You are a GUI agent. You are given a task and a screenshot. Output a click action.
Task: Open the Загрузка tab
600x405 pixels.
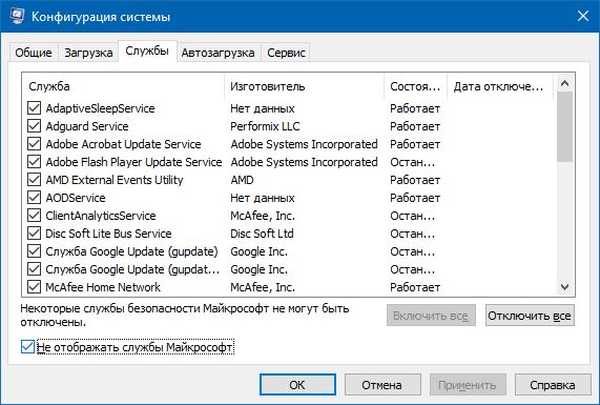[88, 53]
